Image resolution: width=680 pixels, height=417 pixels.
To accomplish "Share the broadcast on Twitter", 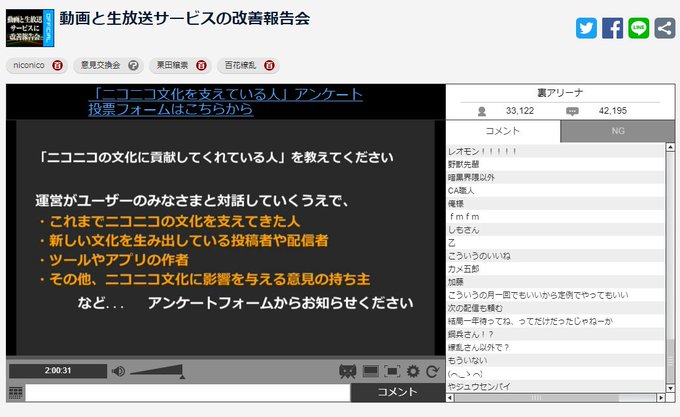I will point(586,28).
